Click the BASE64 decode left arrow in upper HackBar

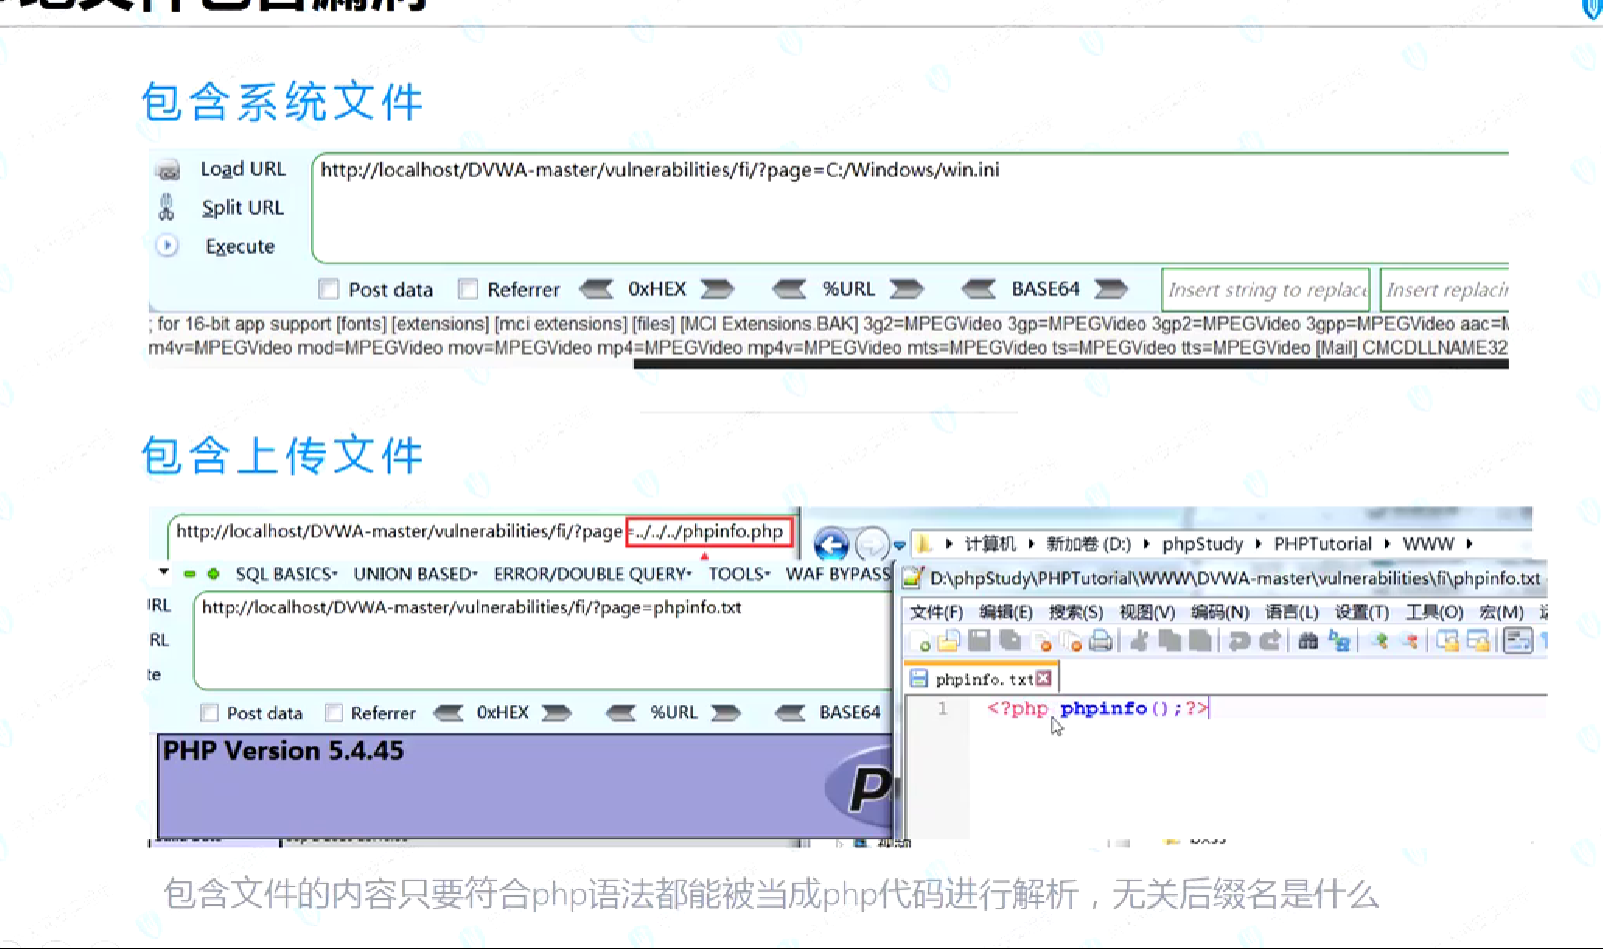(x=979, y=289)
